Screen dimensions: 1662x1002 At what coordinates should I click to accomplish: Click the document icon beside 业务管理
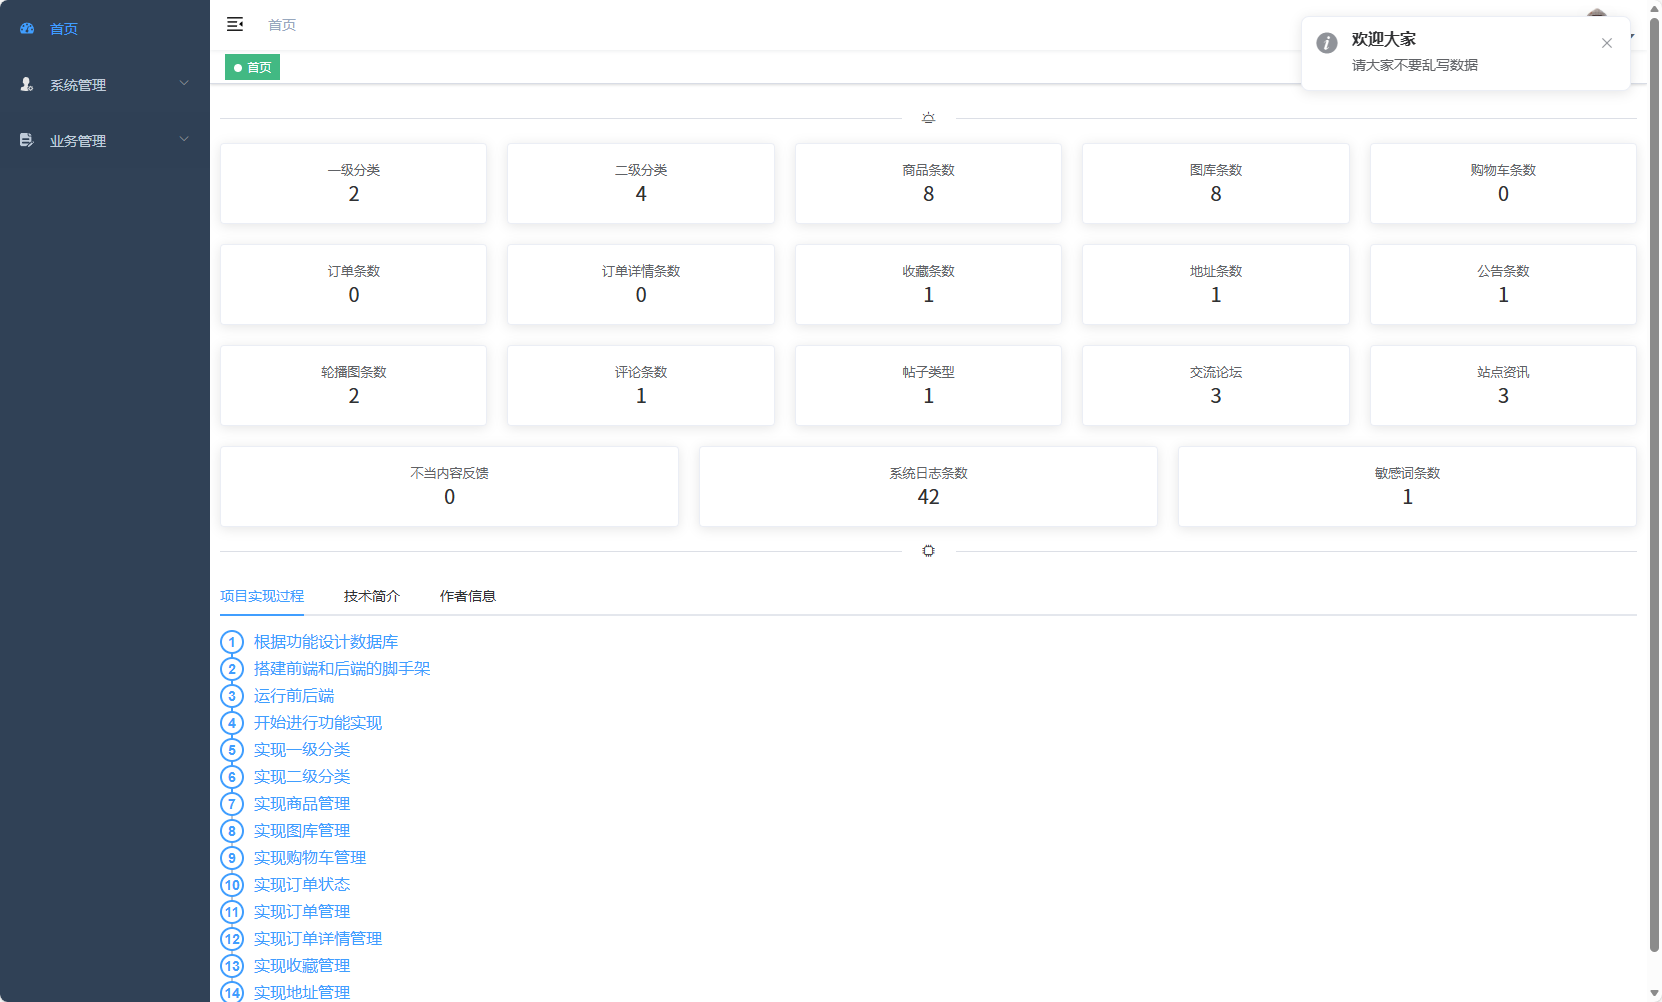[27, 141]
